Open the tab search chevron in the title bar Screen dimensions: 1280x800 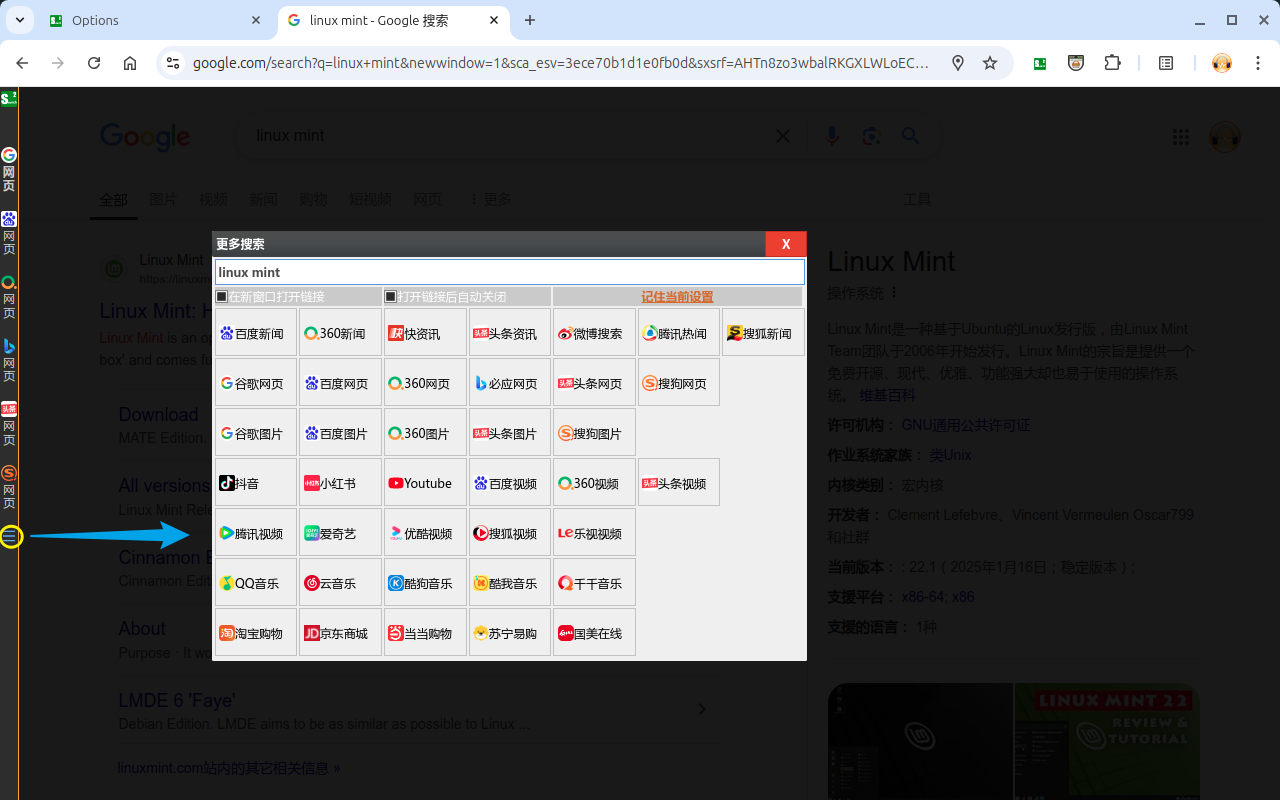[x=18, y=20]
